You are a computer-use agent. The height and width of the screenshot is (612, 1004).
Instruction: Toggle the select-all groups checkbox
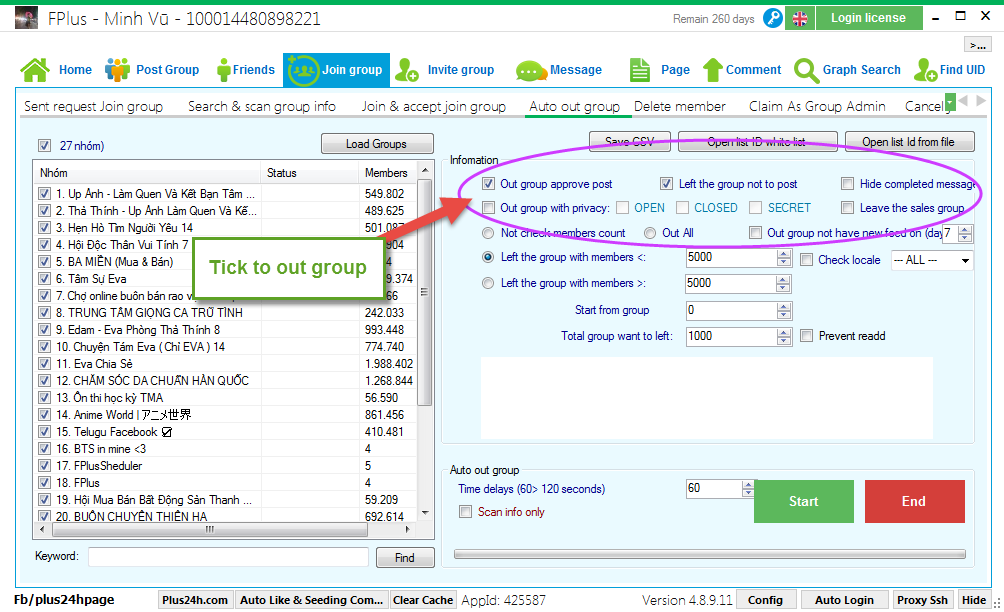[44, 145]
